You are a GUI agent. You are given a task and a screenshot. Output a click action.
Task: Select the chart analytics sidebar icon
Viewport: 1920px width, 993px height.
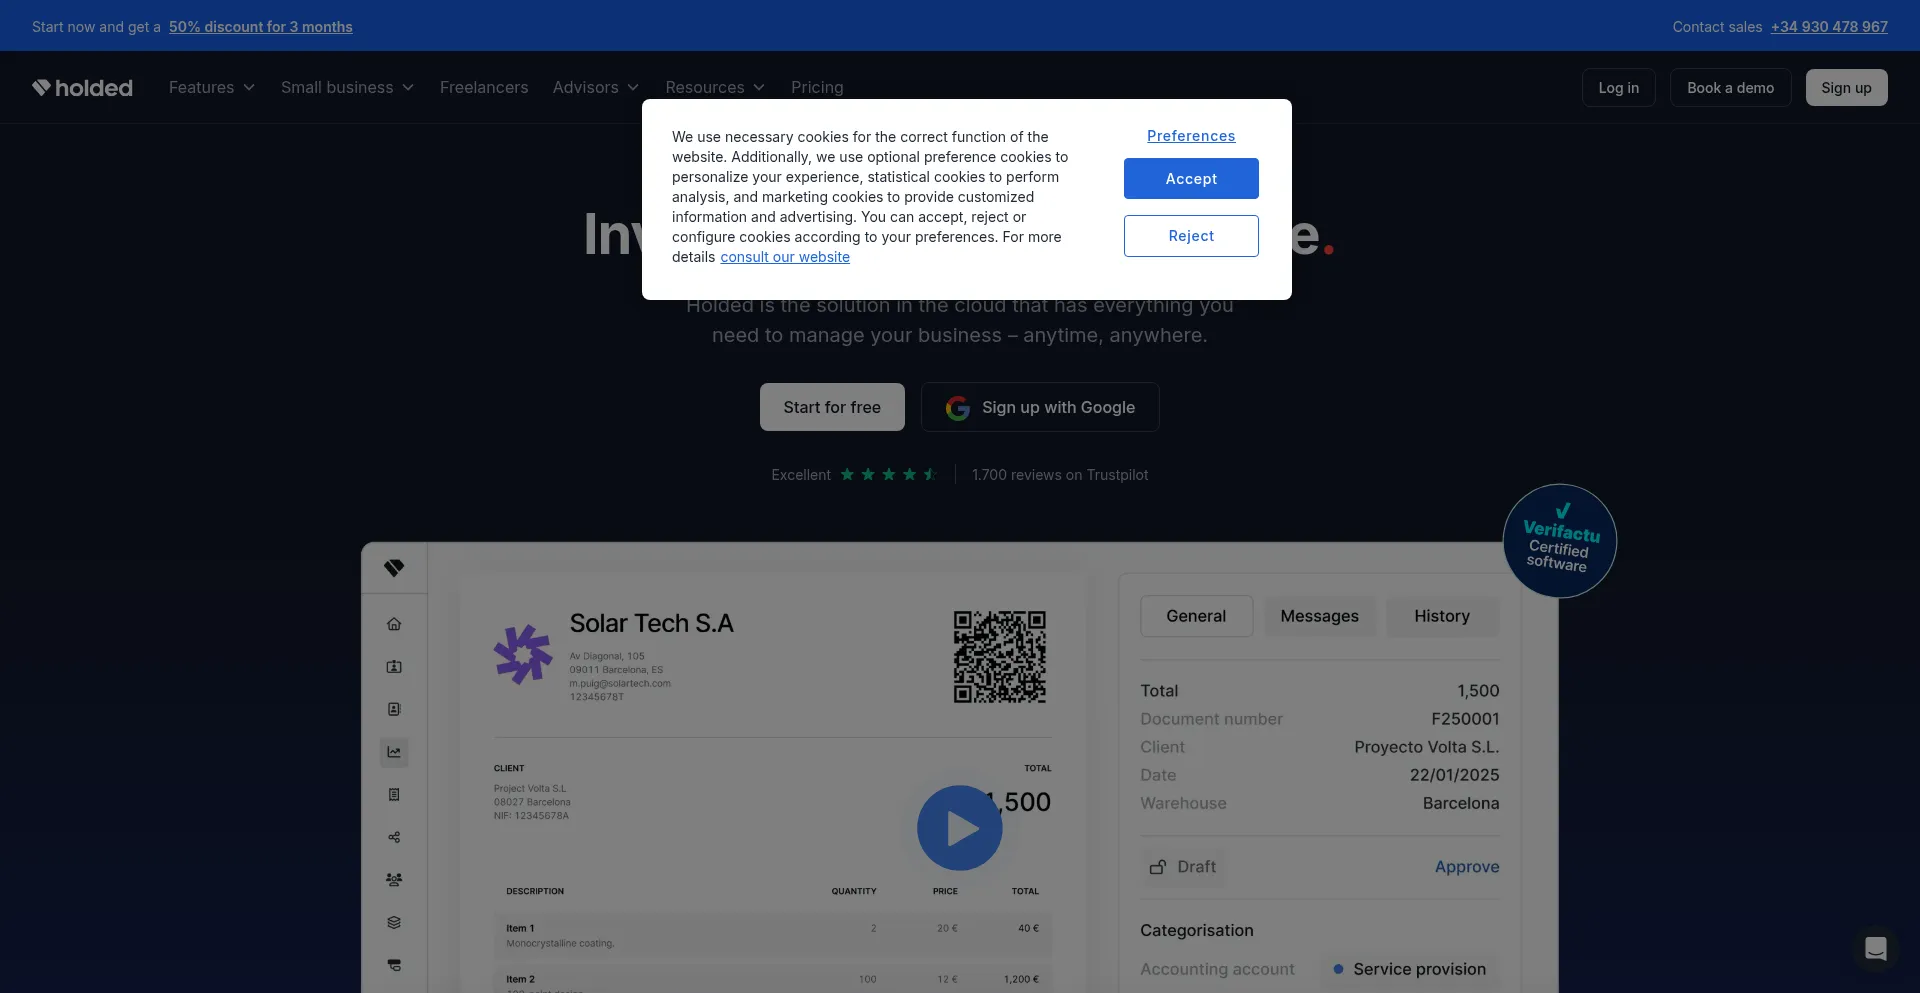tap(394, 752)
